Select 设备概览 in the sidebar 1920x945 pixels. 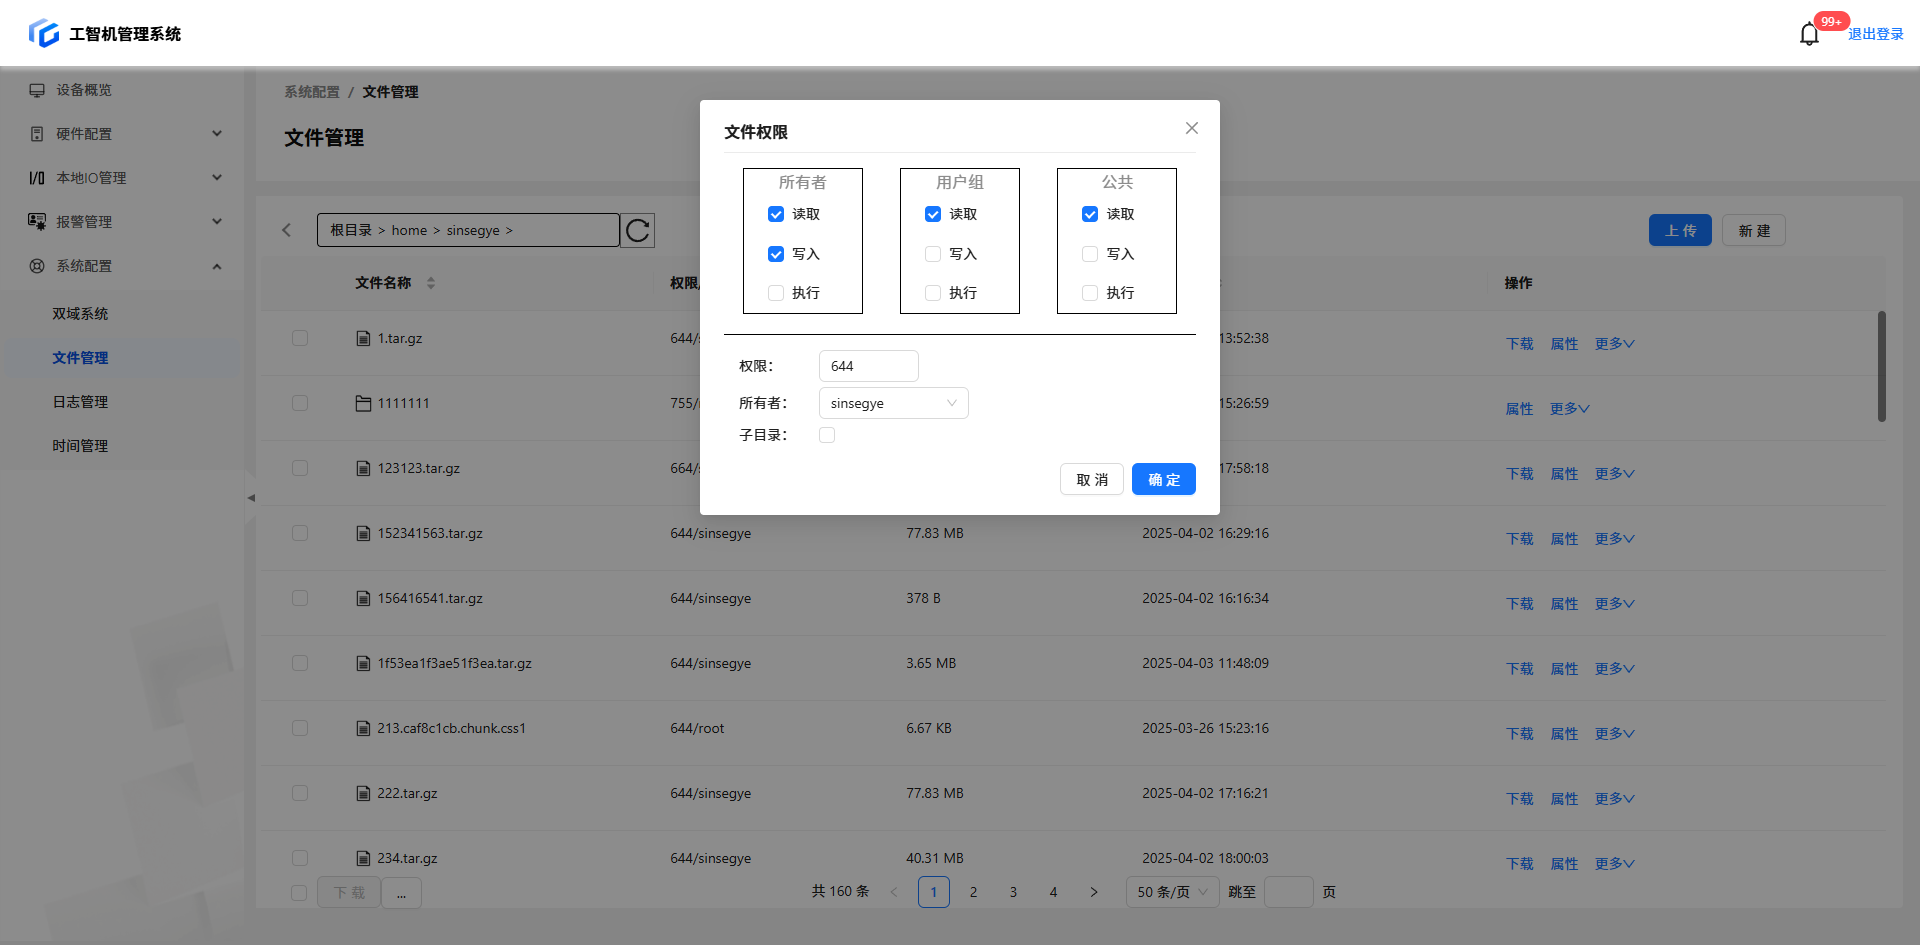coord(84,90)
